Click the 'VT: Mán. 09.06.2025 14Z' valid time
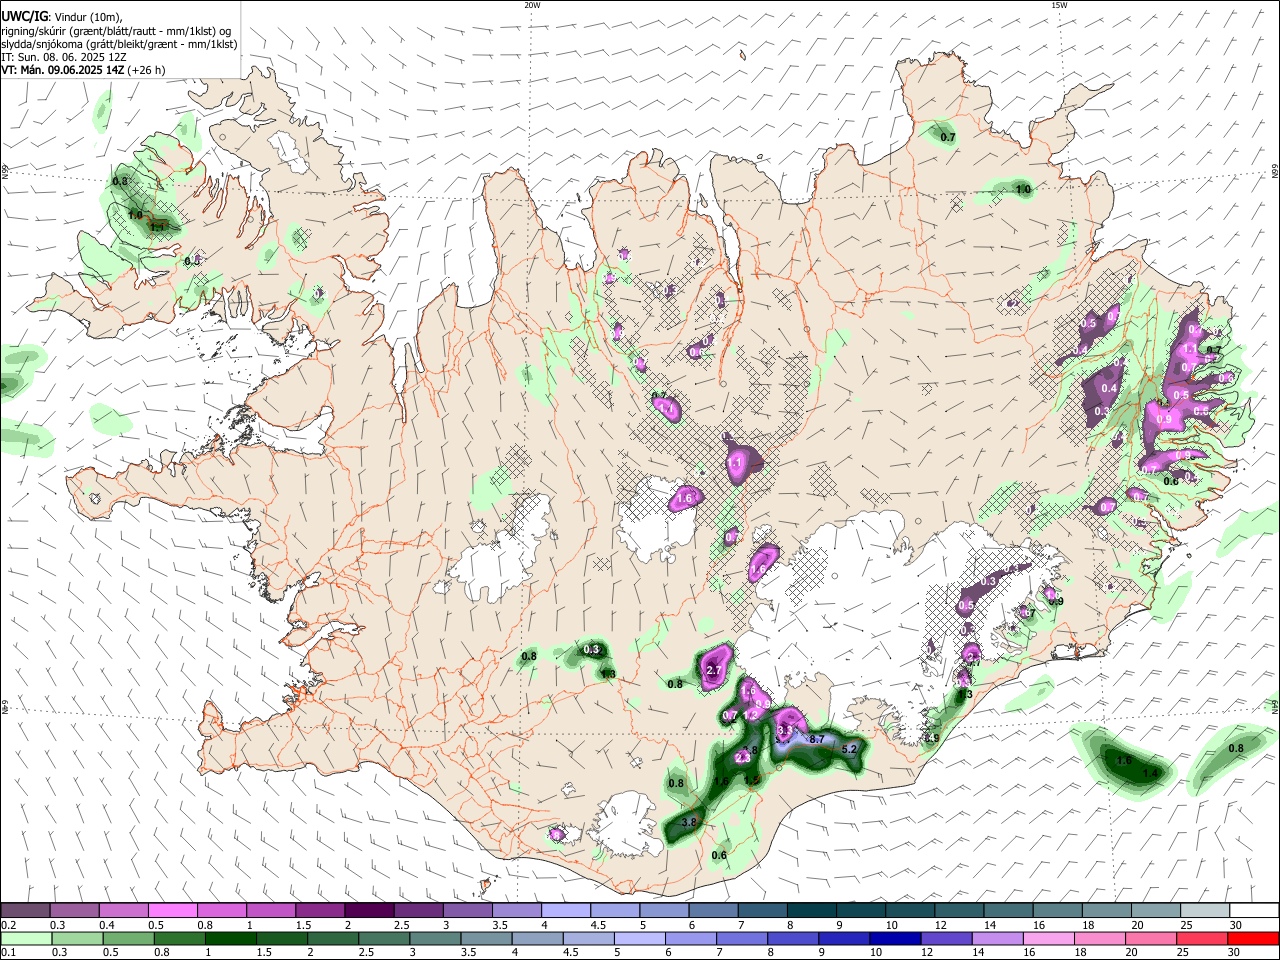 [x=62, y=70]
